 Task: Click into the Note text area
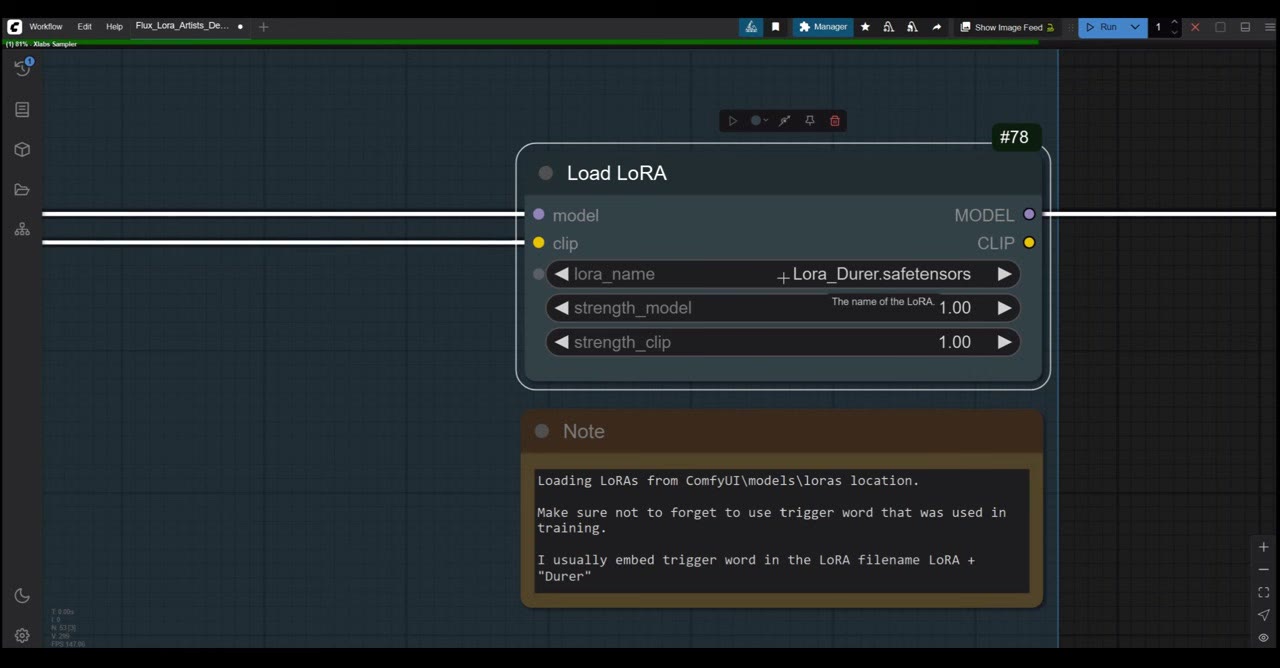pyautogui.click(x=782, y=531)
